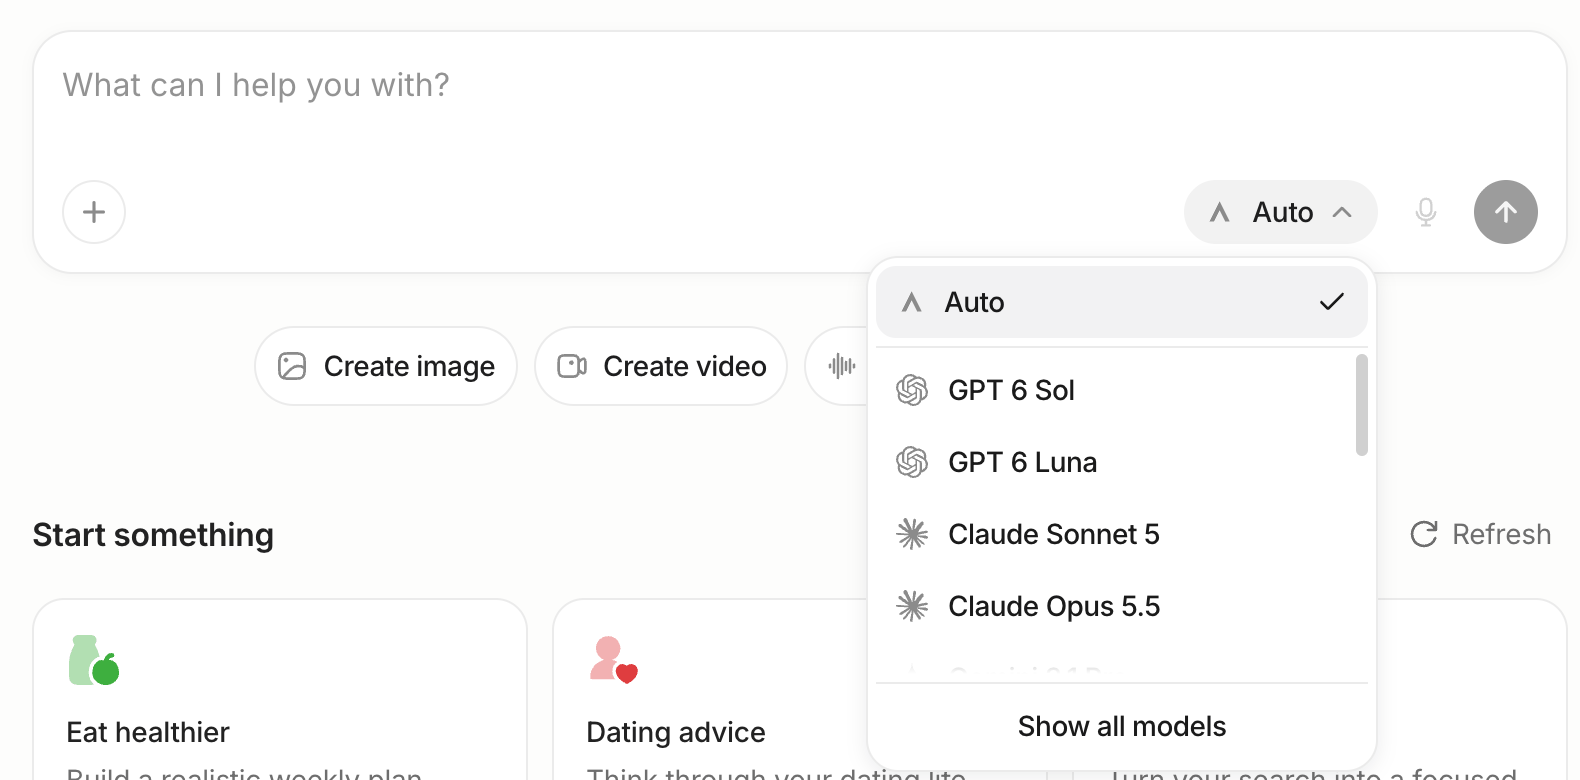Open the Dating advice card
The width and height of the screenshot is (1580, 780).
point(710,690)
